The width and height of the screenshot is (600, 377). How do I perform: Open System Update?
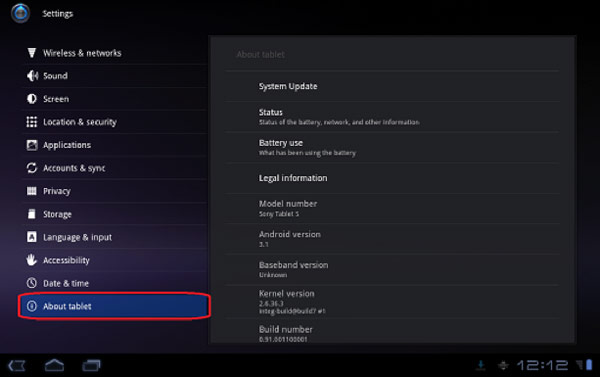pos(392,86)
